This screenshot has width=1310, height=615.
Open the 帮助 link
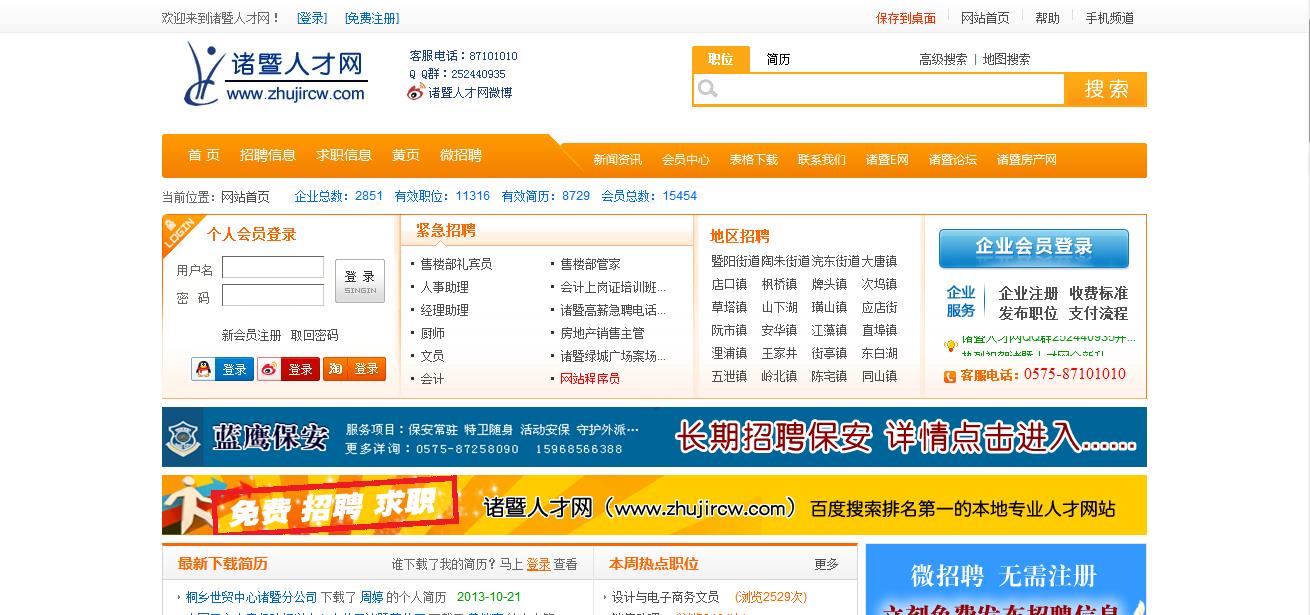pyautogui.click(x=1047, y=18)
